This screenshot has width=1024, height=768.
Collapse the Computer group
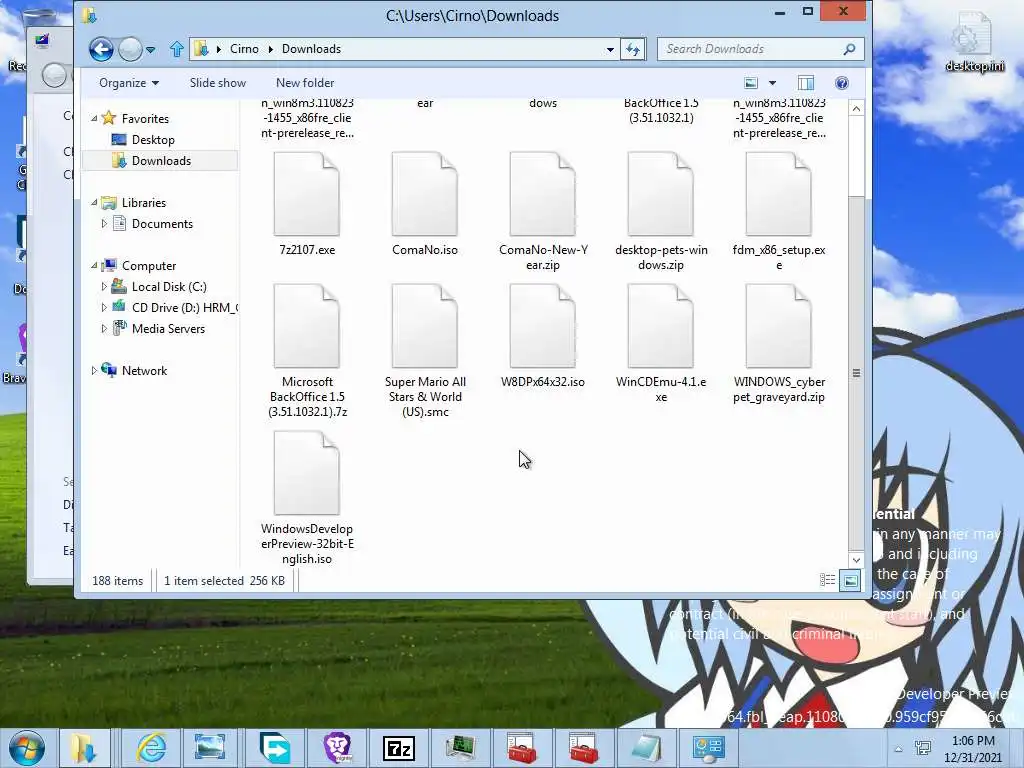point(94,265)
